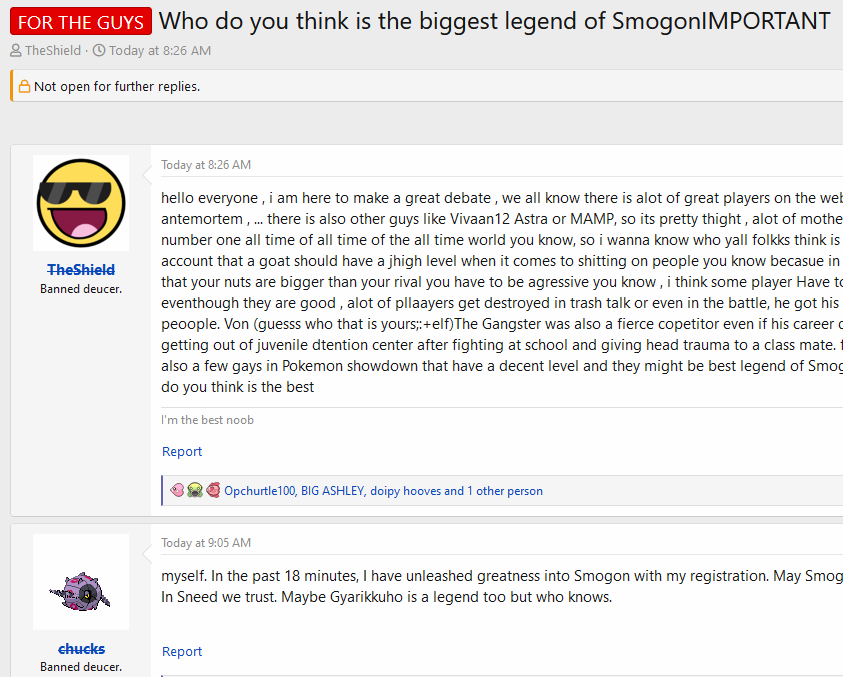Click the lock icon in the closed notice
Image resolution: width=843 pixels, height=677 pixels.
pos(25,86)
